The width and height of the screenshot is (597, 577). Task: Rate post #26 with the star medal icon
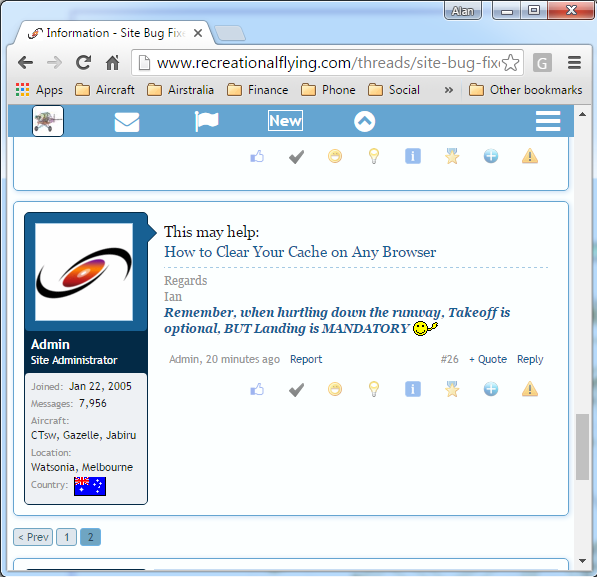coord(452,389)
